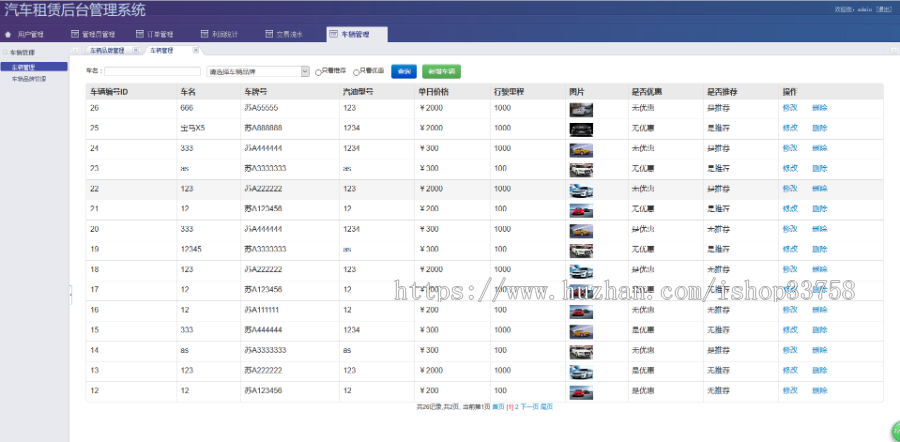900x442 pixels.
Task: Click 修改 for vehicle ID 18
Action: point(790,269)
